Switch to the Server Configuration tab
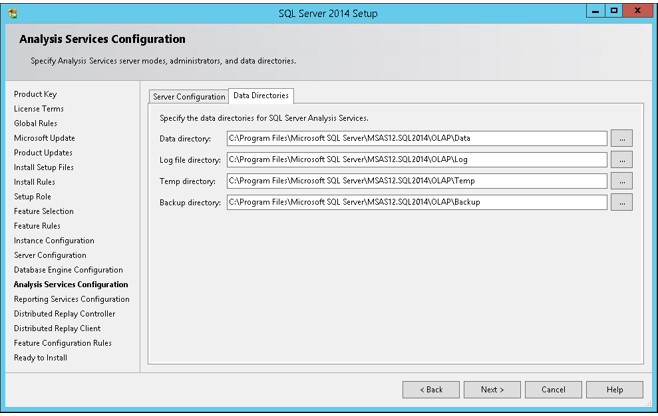Screen dimensions: 658x416 pos(189,97)
